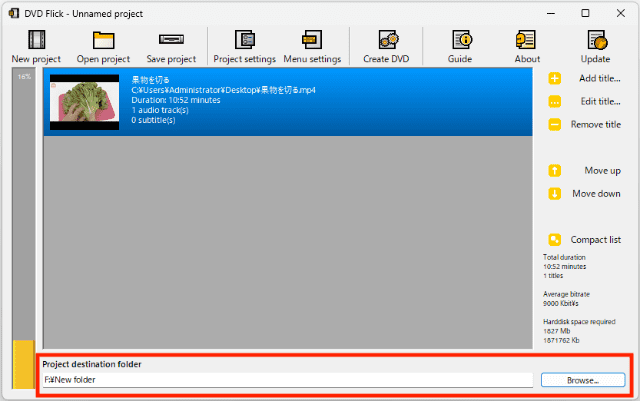
Task: Click the yellow plus Add title icon
Action: (x=554, y=78)
